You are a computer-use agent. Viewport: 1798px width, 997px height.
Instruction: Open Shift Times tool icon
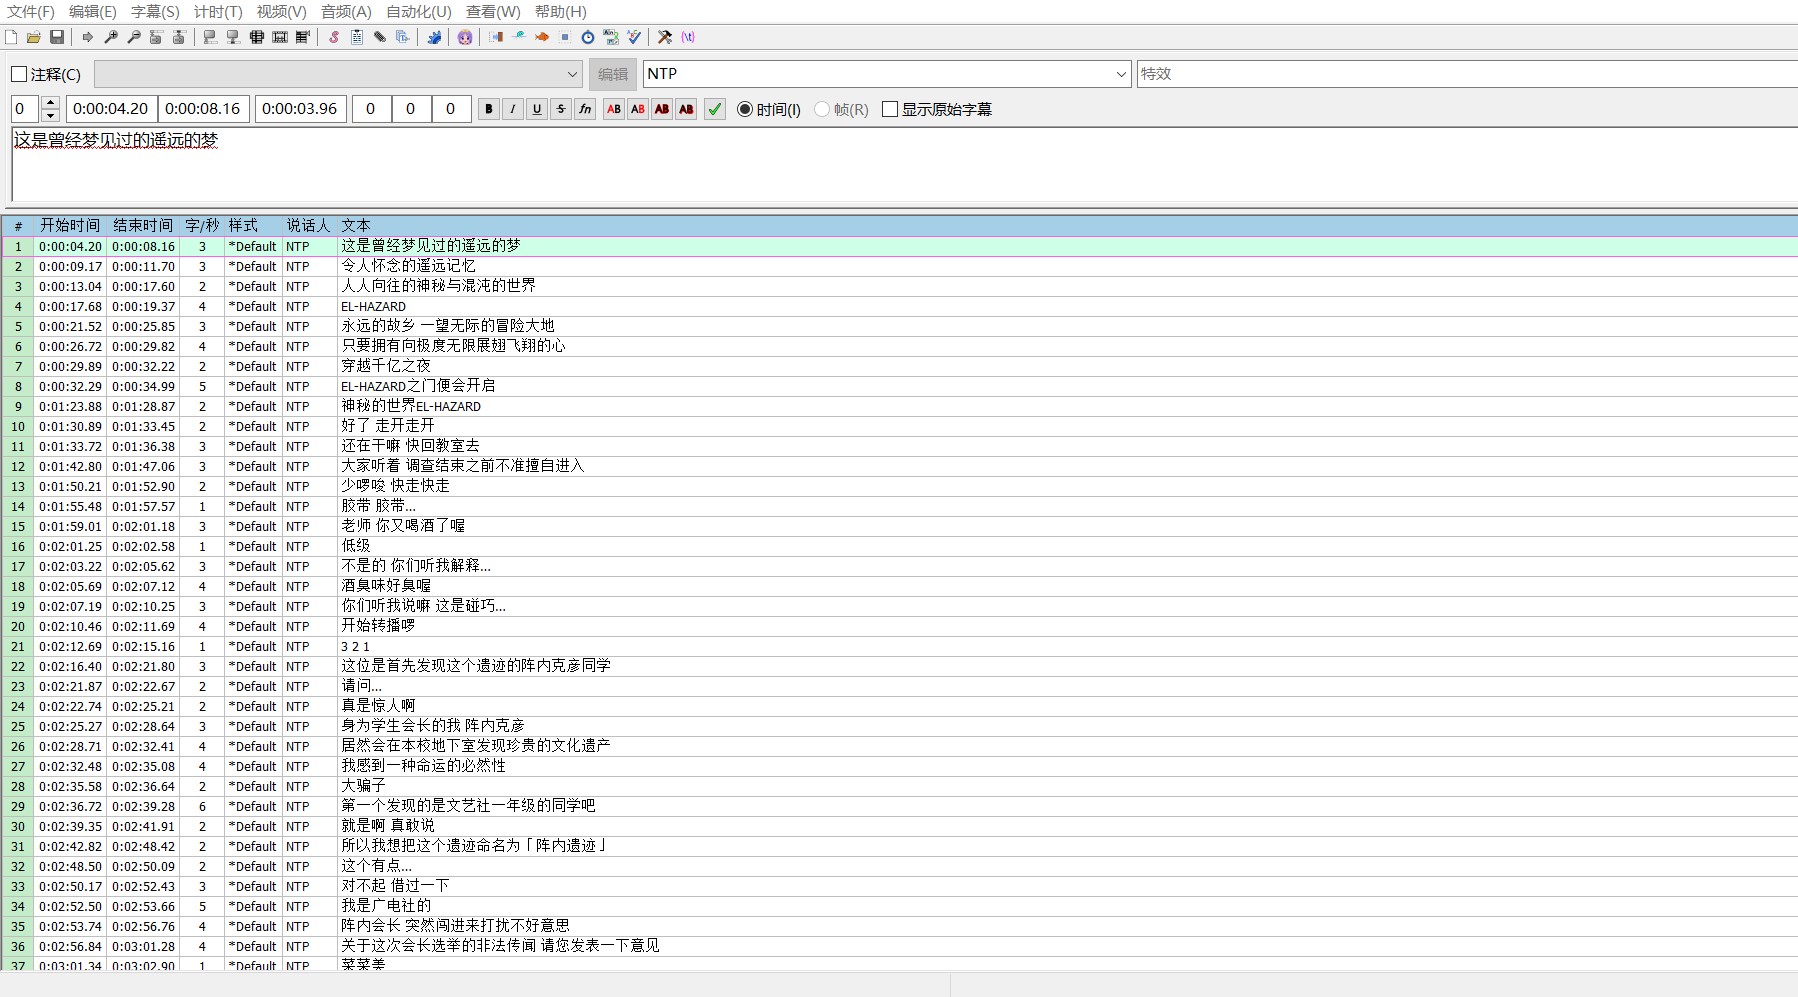496,37
